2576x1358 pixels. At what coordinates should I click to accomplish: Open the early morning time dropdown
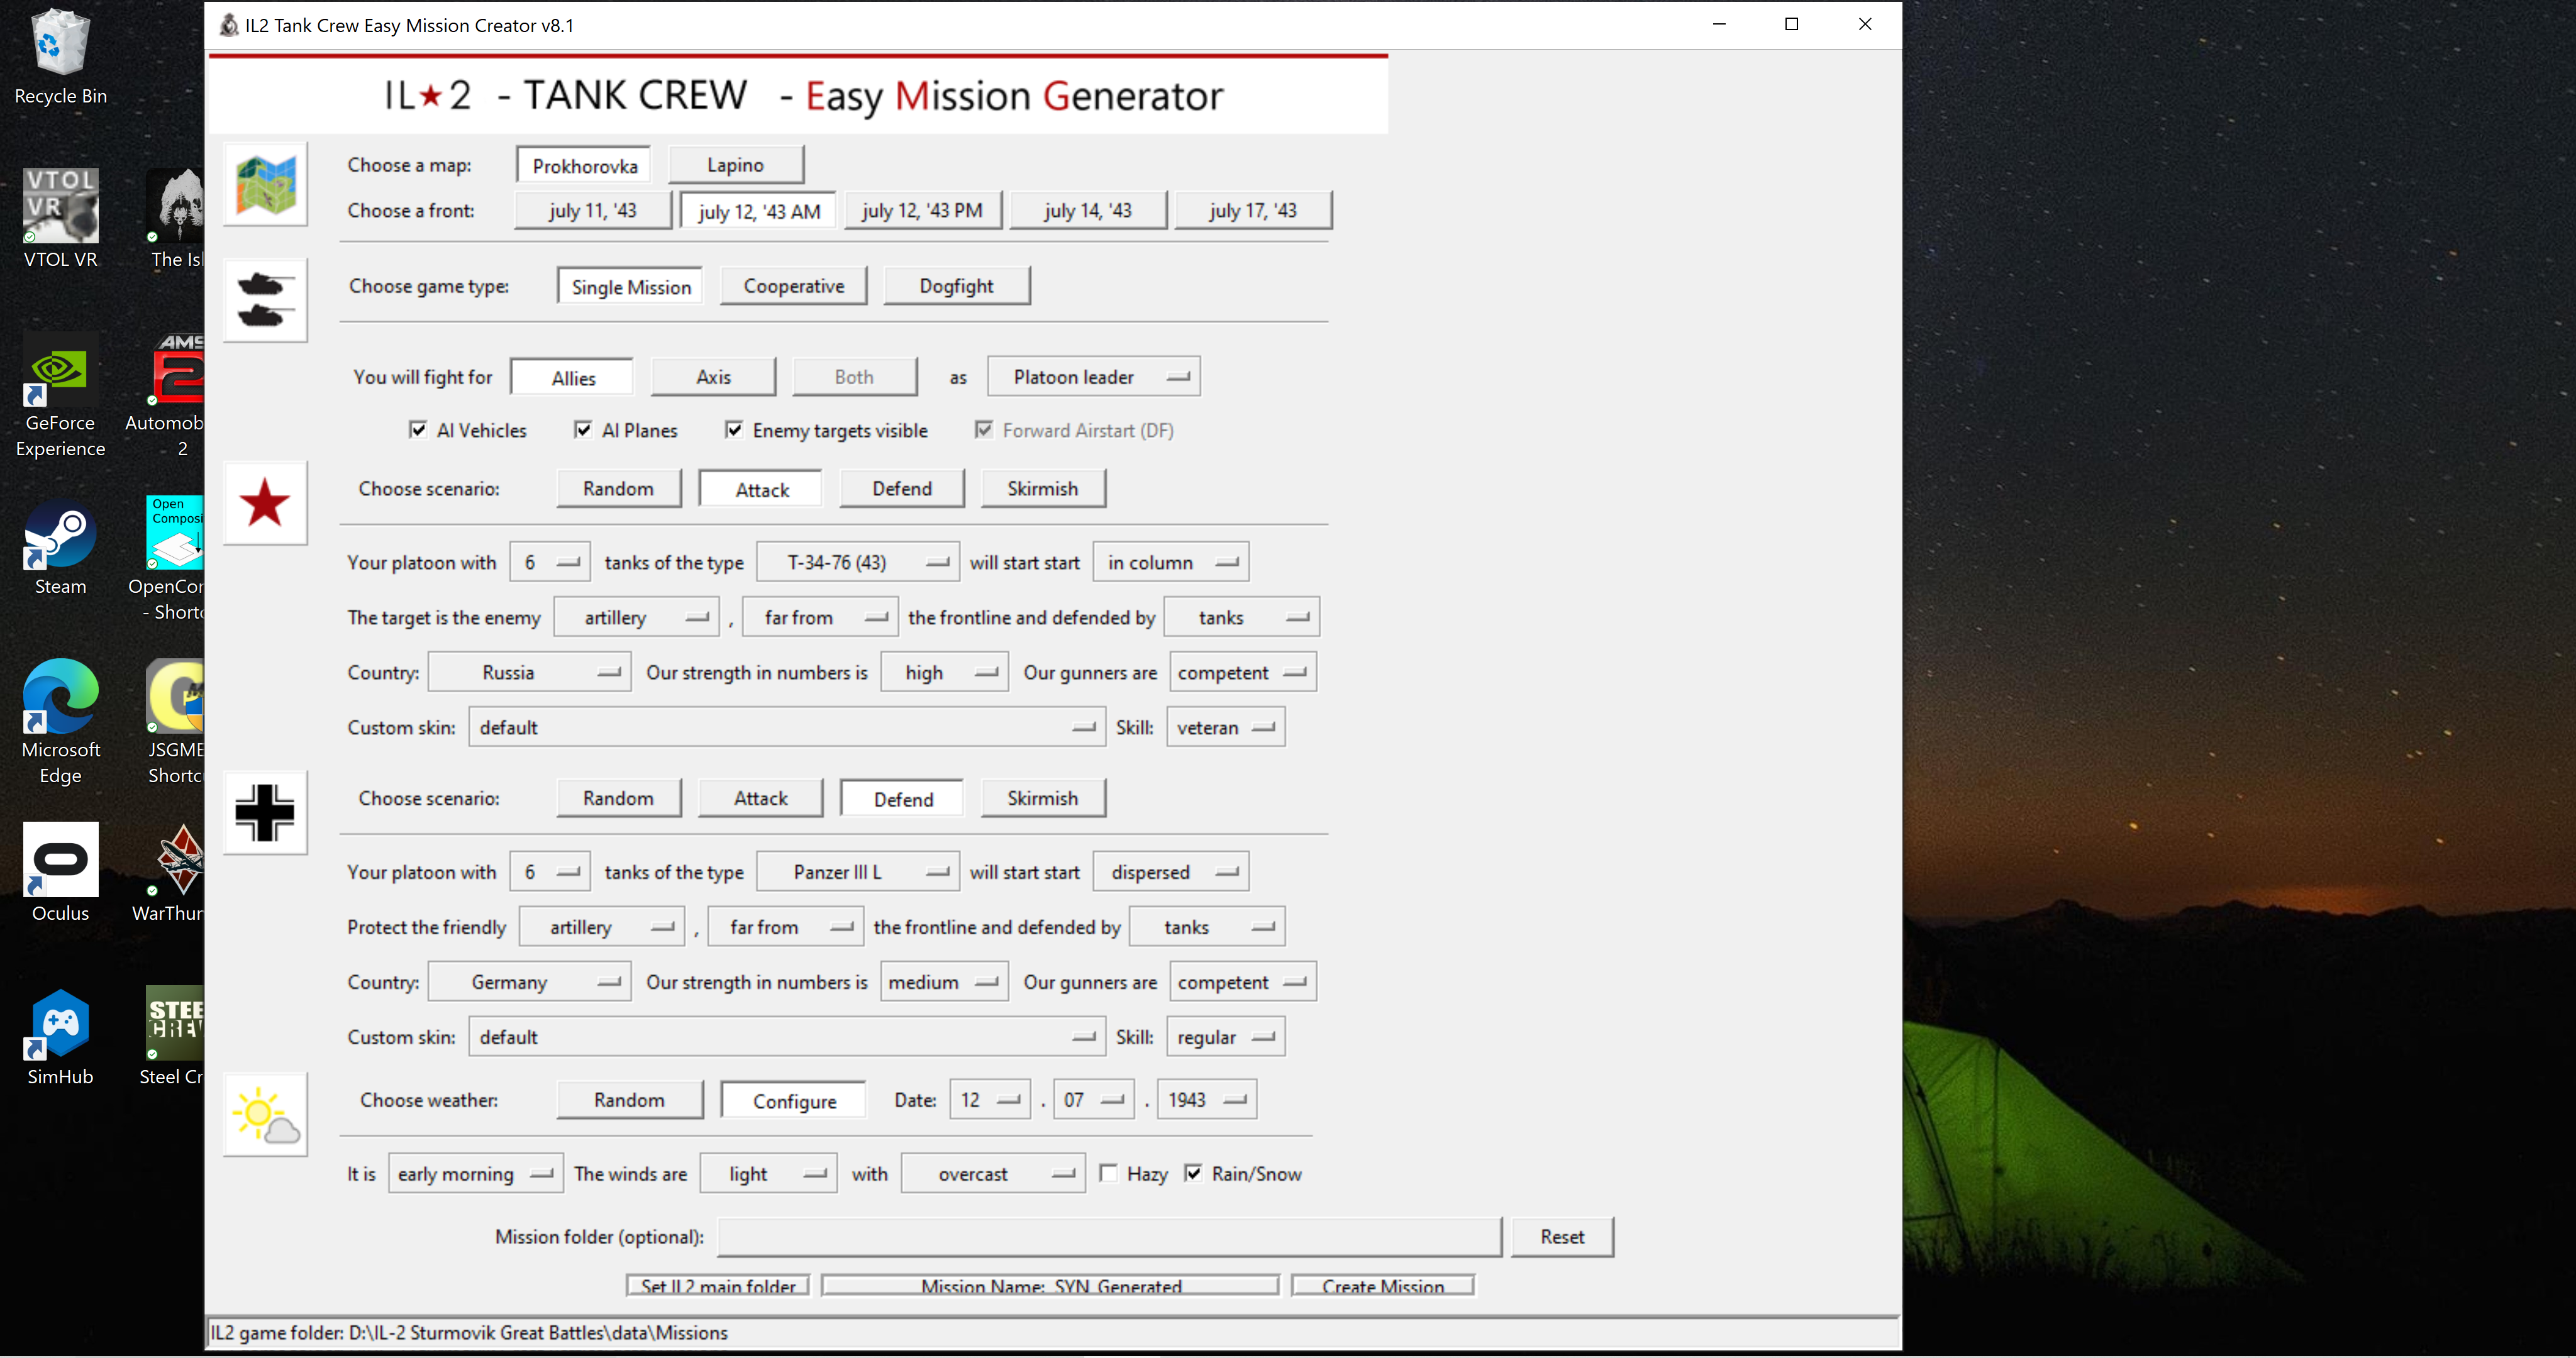475,1174
